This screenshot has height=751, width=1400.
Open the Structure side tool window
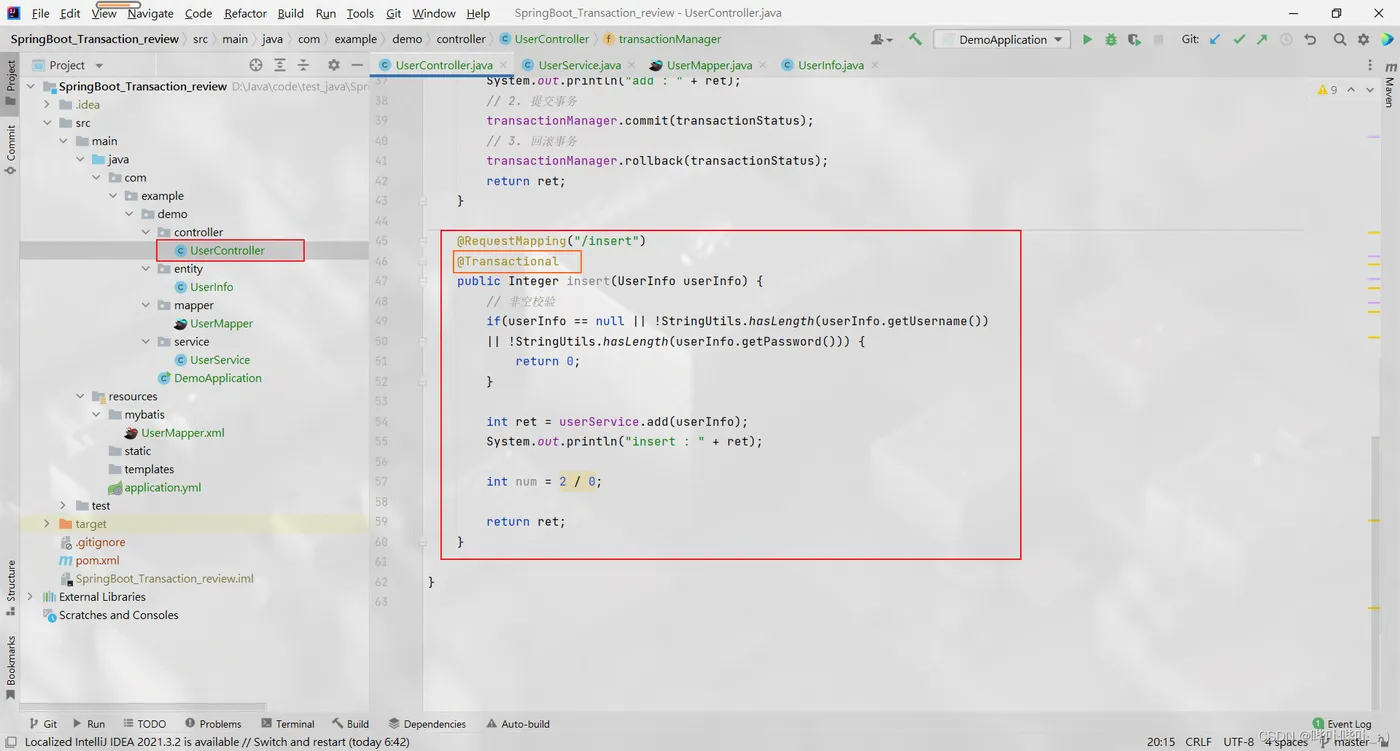click(10, 587)
